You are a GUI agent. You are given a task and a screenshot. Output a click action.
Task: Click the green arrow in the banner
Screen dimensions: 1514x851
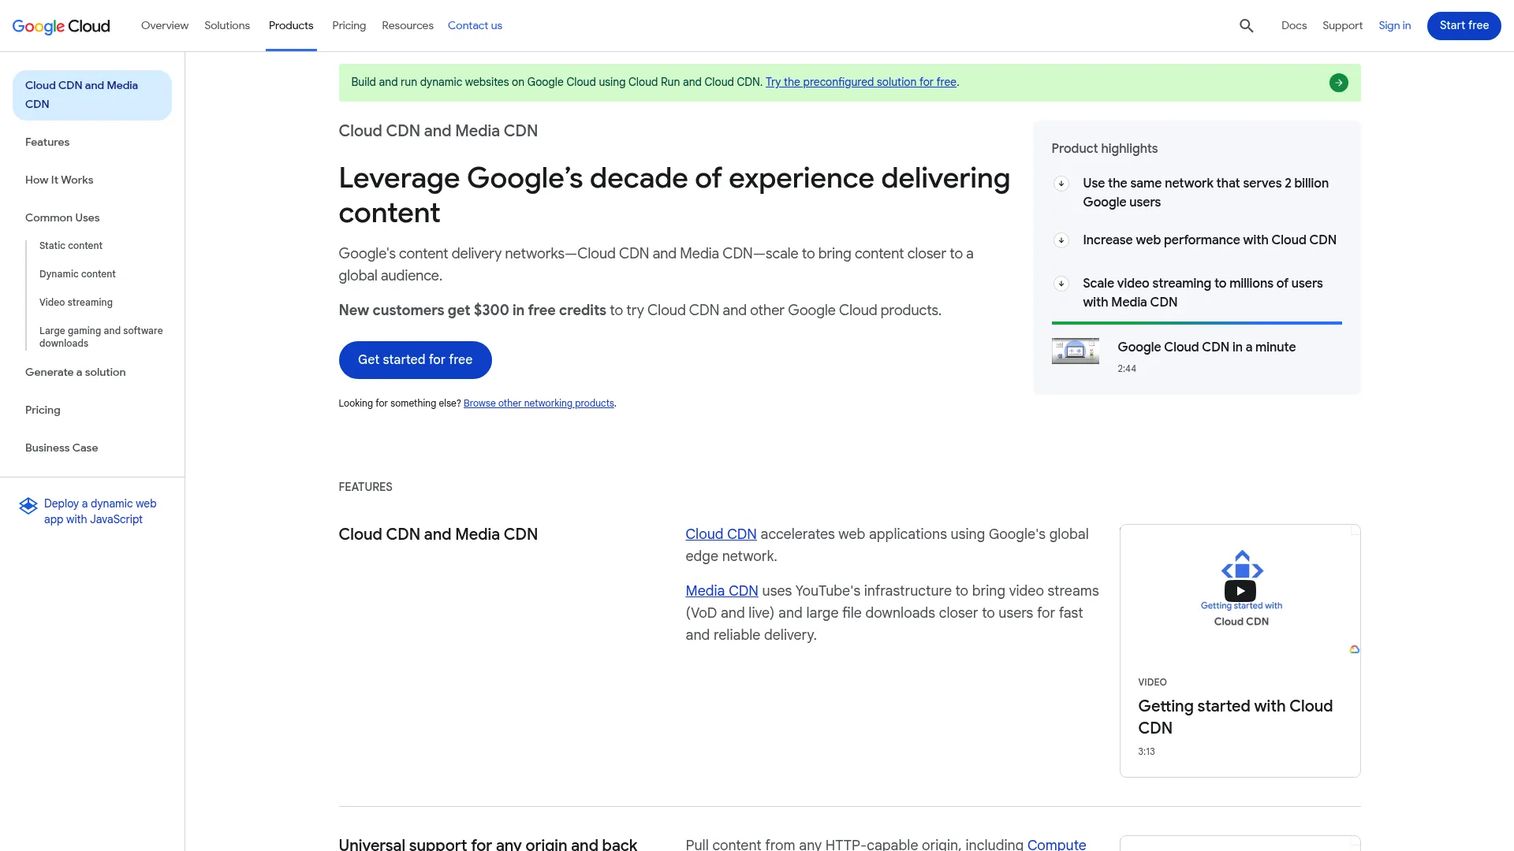coord(1338,83)
